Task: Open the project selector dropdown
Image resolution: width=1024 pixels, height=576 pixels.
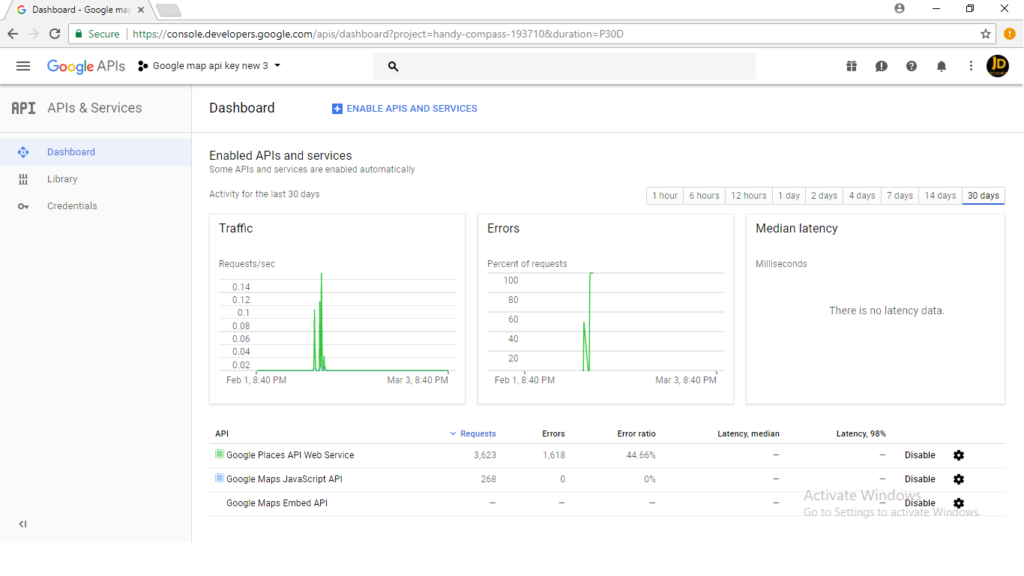Action: [x=210, y=66]
